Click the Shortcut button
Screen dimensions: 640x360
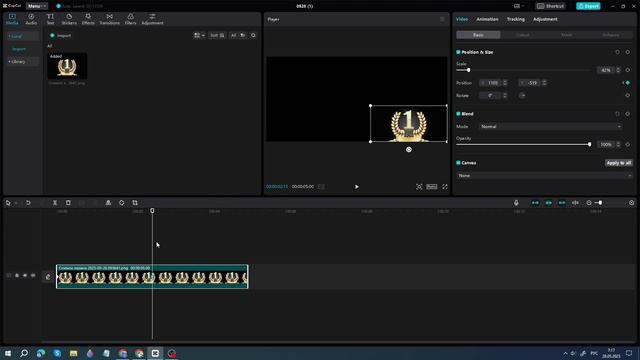pyautogui.click(x=550, y=6)
